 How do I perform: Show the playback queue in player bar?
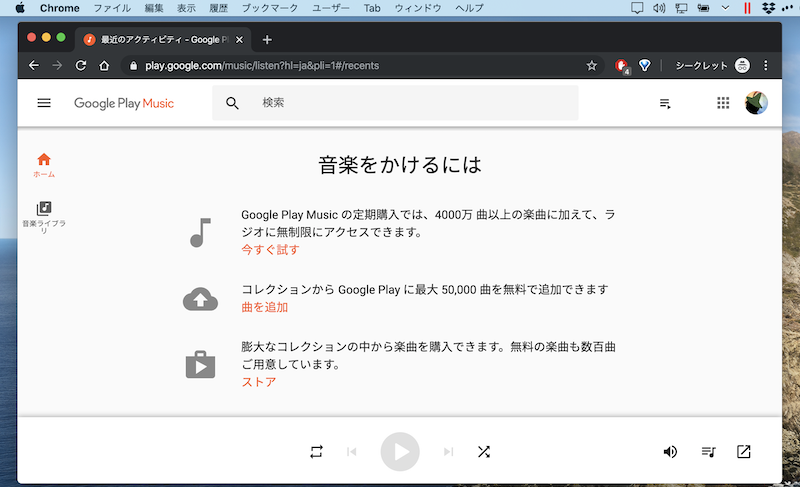[x=708, y=452]
